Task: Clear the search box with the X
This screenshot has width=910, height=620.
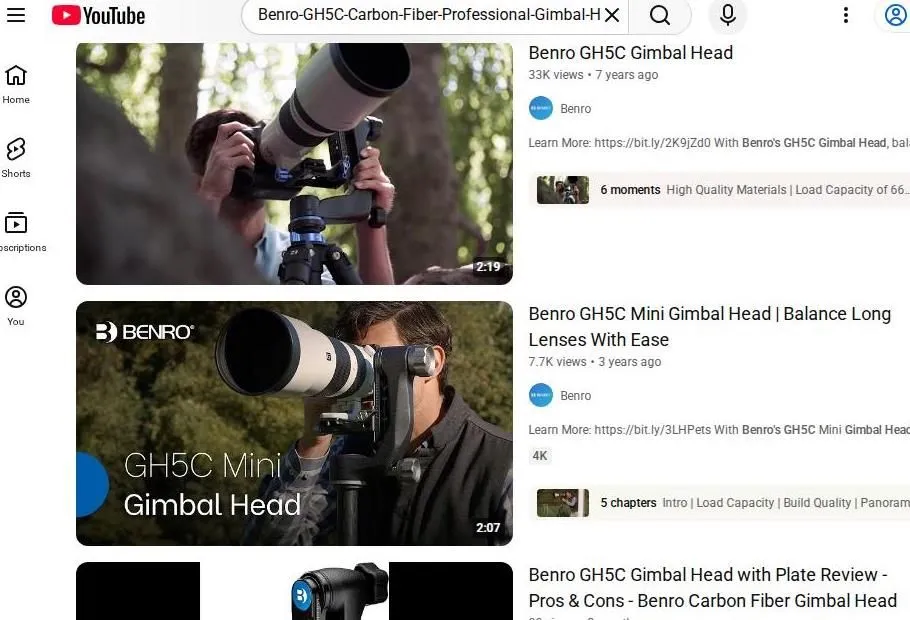Action: coord(612,15)
